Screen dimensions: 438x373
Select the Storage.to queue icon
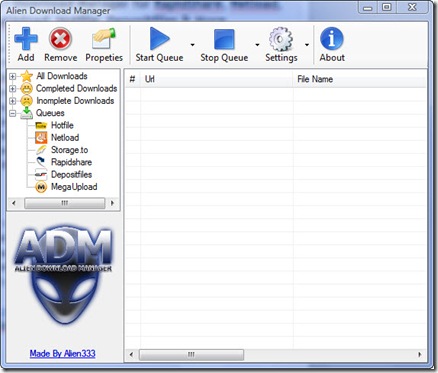[x=41, y=150]
